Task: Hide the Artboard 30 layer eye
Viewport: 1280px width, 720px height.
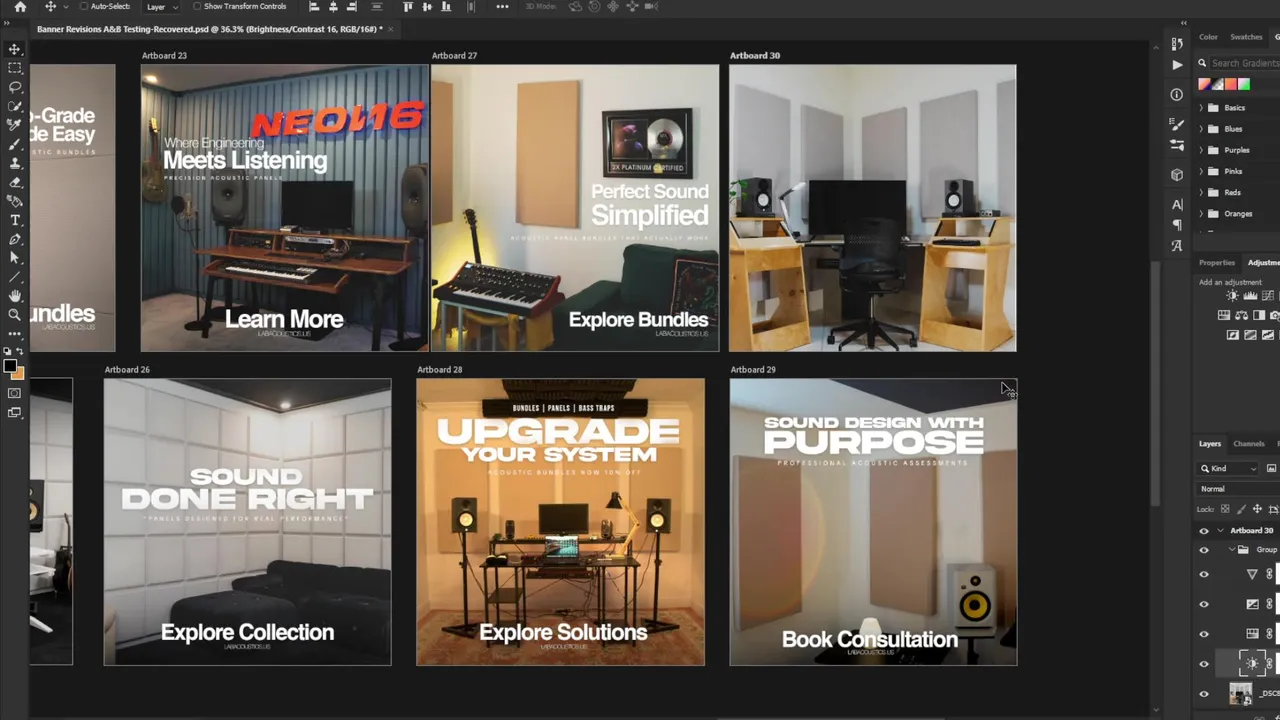Action: tap(1204, 530)
